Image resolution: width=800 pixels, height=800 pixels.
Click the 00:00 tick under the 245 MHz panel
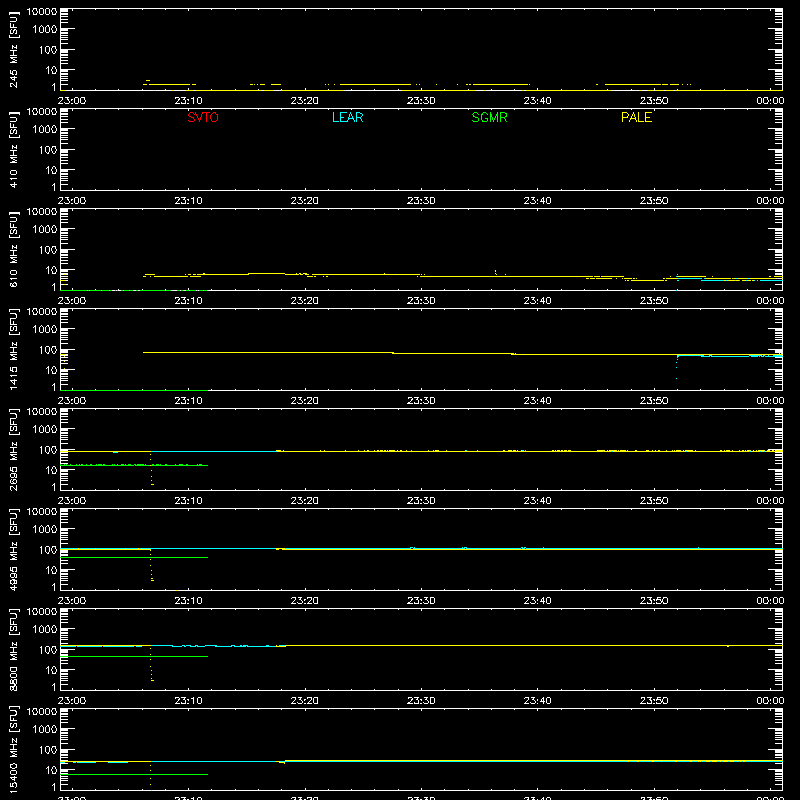pyautogui.click(x=770, y=101)
